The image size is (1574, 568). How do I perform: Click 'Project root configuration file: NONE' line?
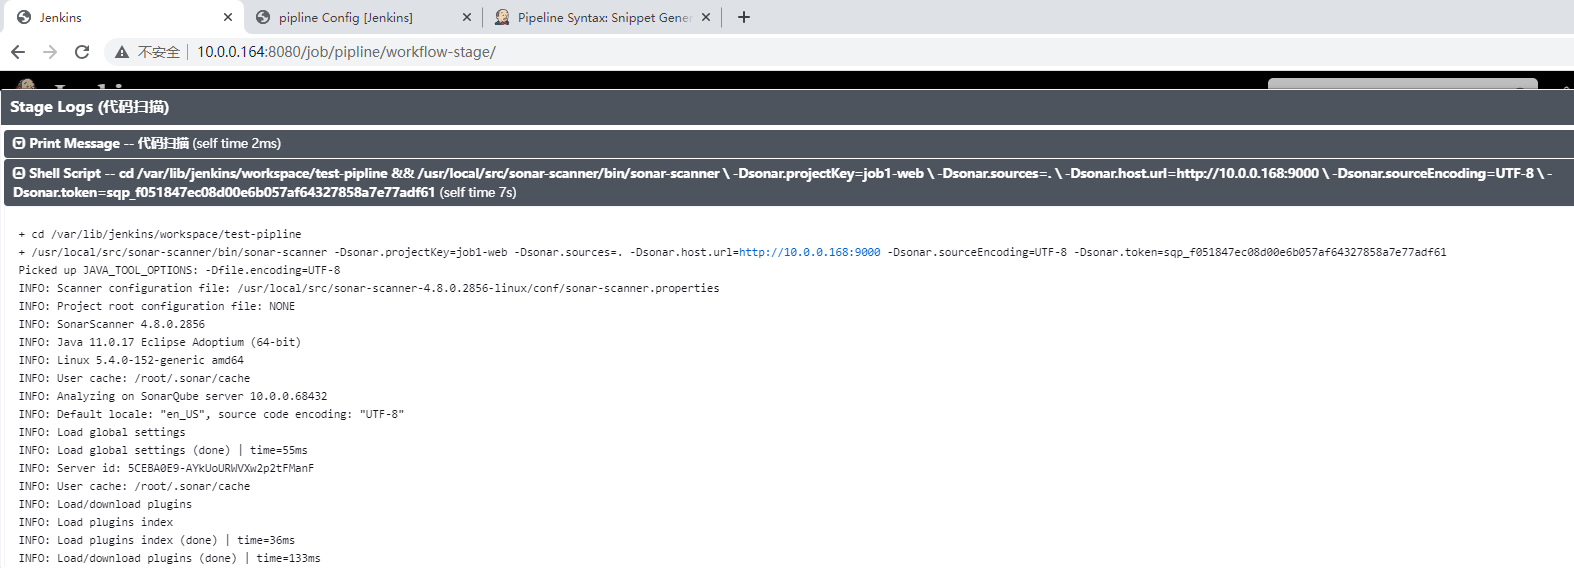coord(156,306)
